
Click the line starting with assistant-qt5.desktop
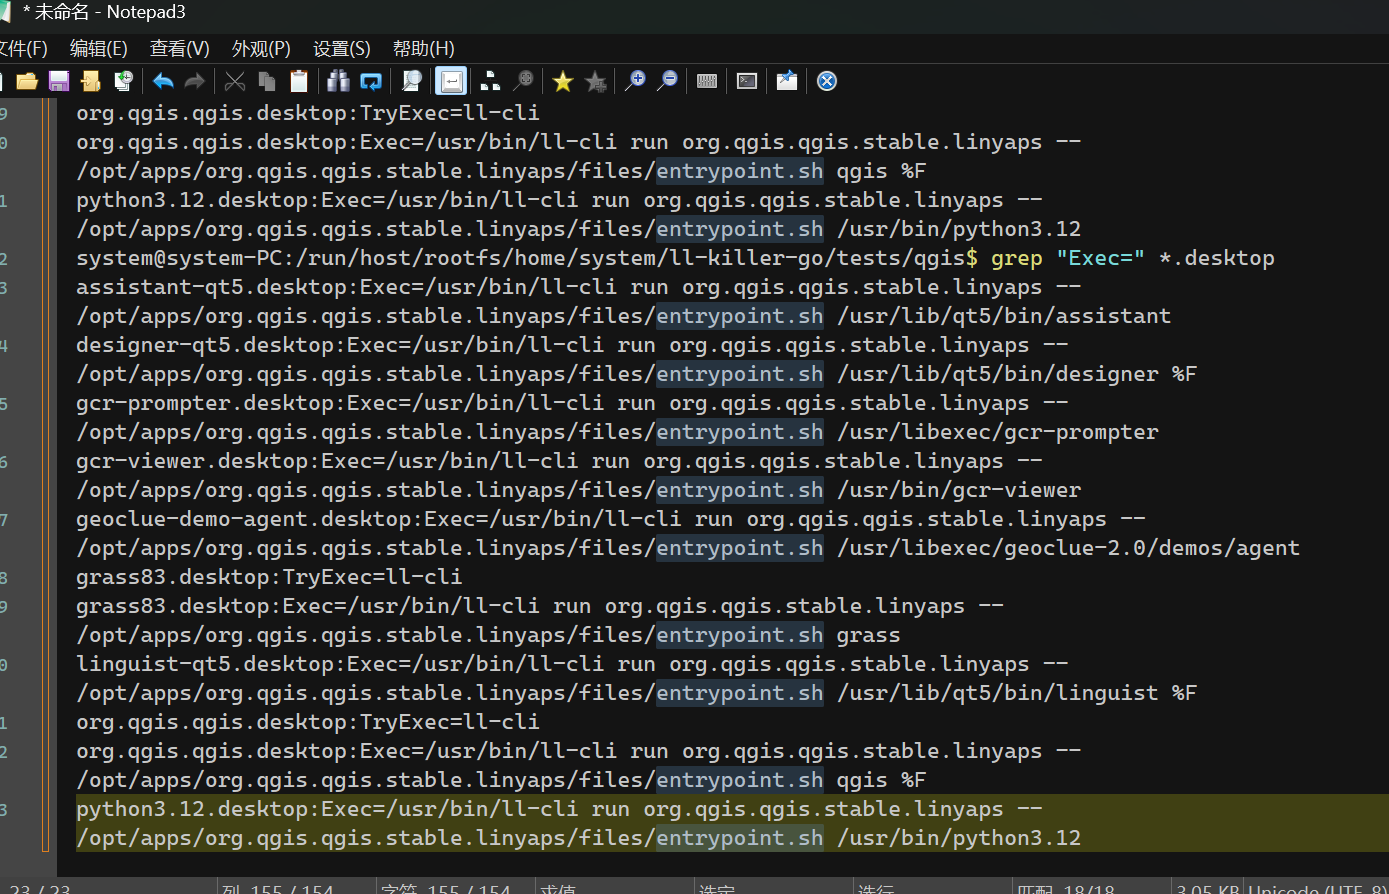(579, 287)
